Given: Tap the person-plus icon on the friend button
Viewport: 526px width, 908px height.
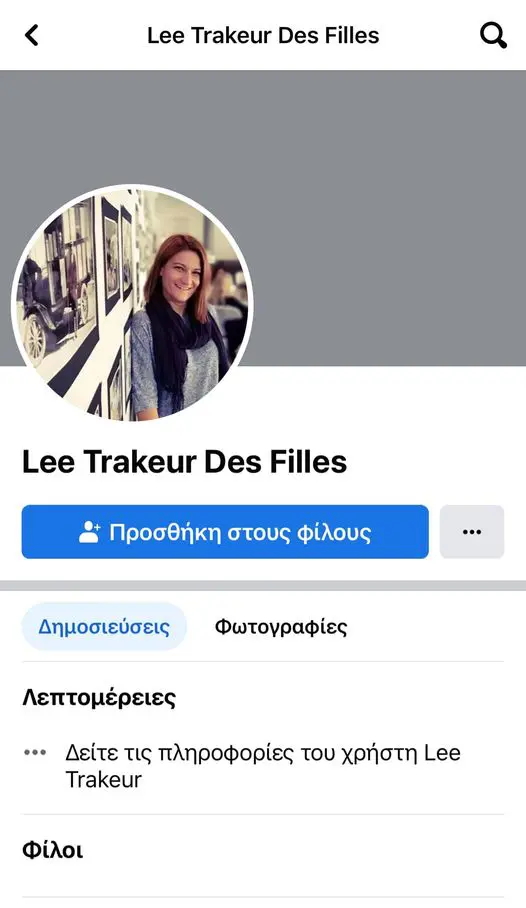Looking at the screenshot, I should [89, 532].
